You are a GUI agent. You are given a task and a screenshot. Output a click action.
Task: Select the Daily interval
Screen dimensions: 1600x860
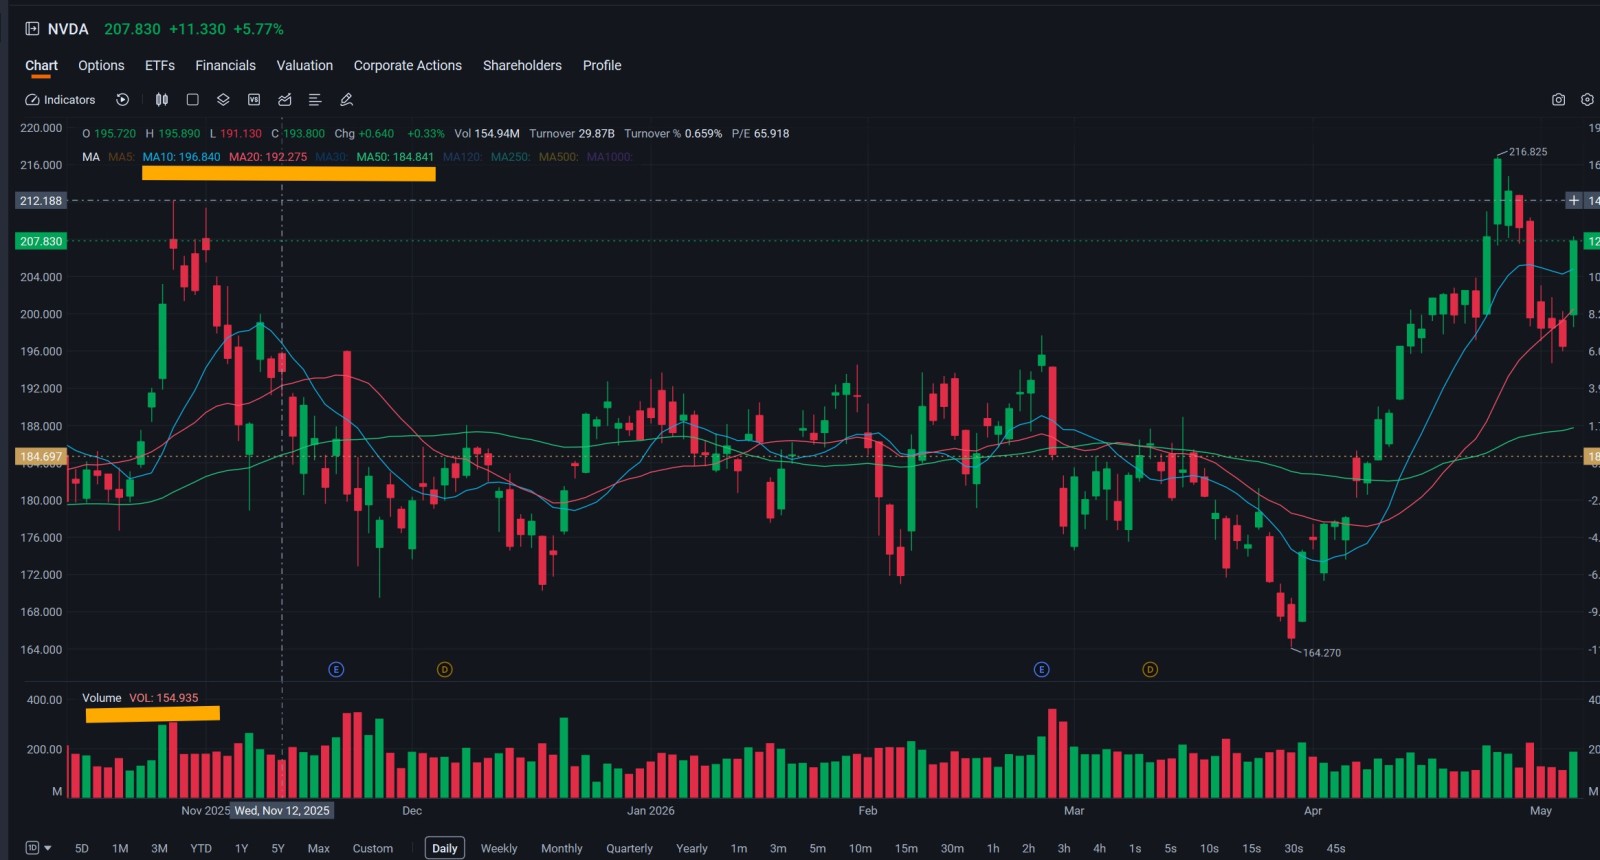pyautogui.click(x=445, y=848)
